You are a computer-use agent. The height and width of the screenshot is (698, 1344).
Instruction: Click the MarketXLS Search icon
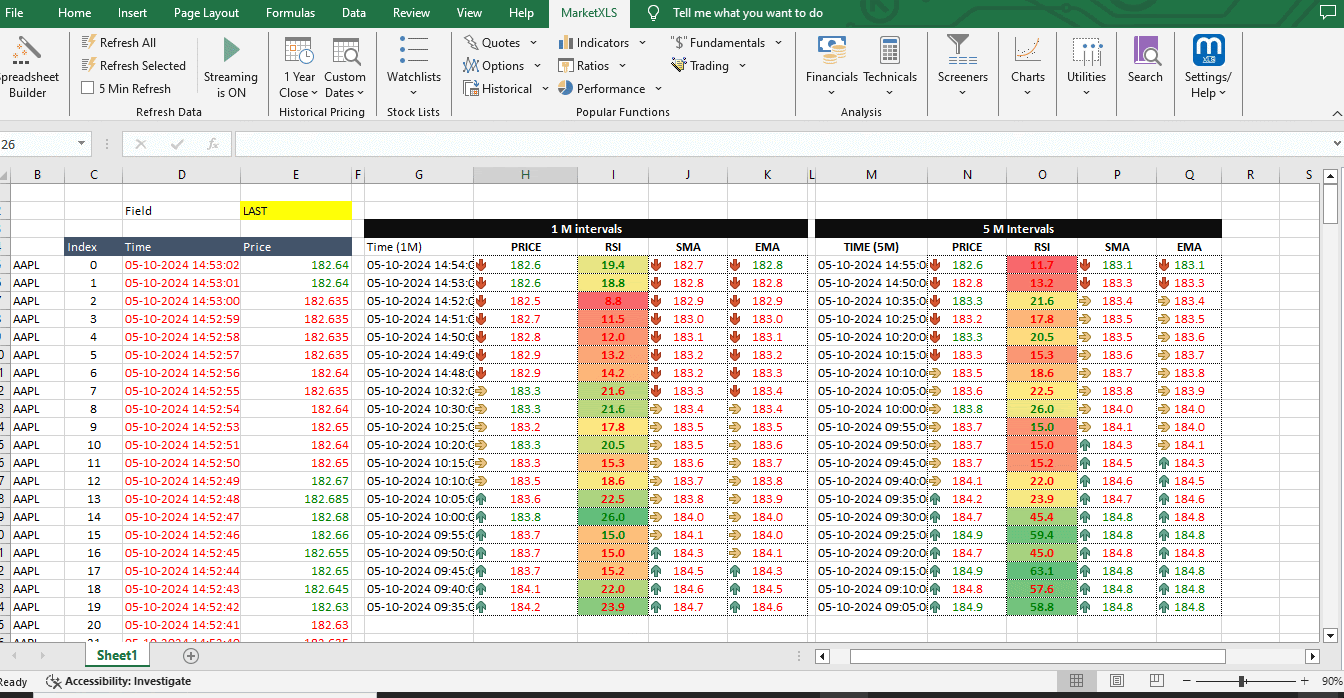point(1145,52)
